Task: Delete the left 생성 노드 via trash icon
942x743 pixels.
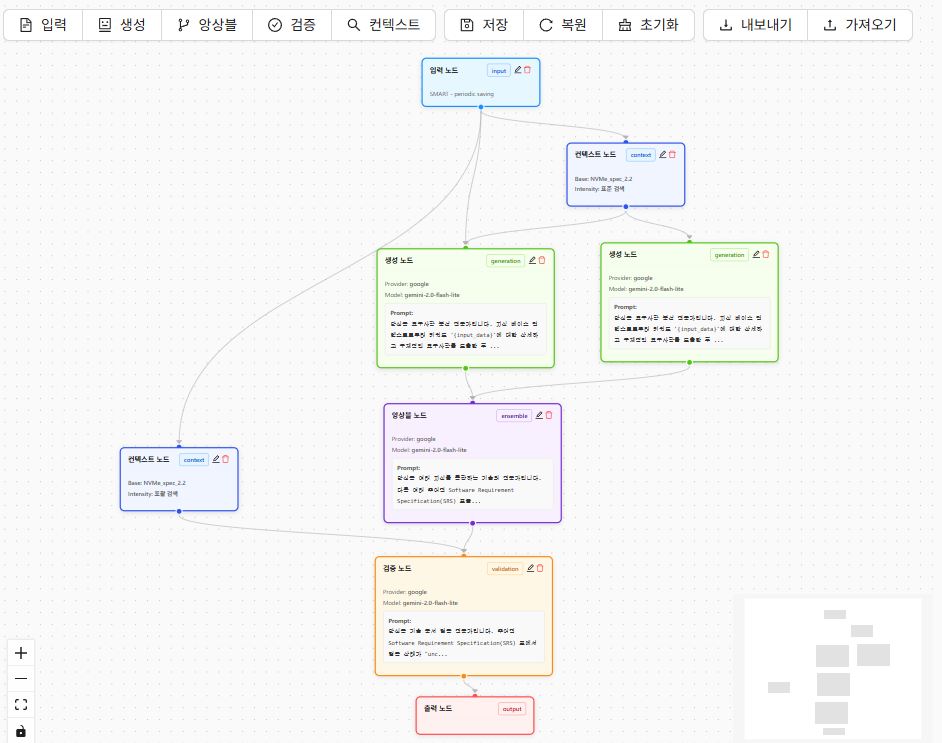Action: pyautogui.click(x=542, y=260)
